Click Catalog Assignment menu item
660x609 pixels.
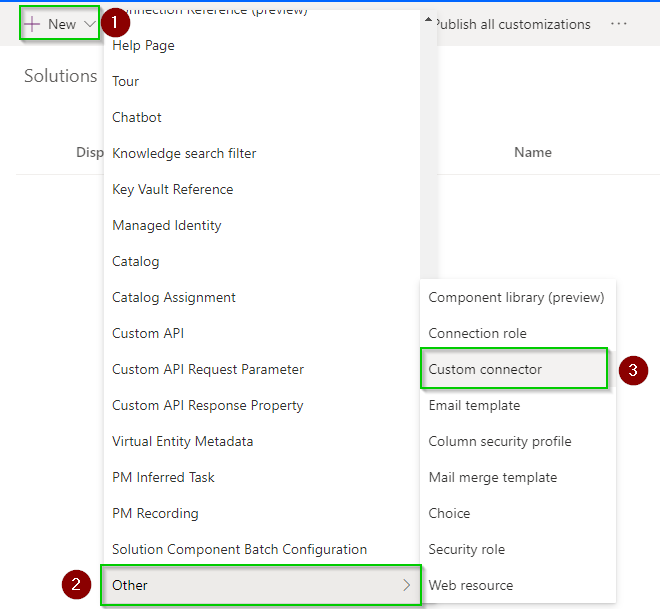(174, 297)
